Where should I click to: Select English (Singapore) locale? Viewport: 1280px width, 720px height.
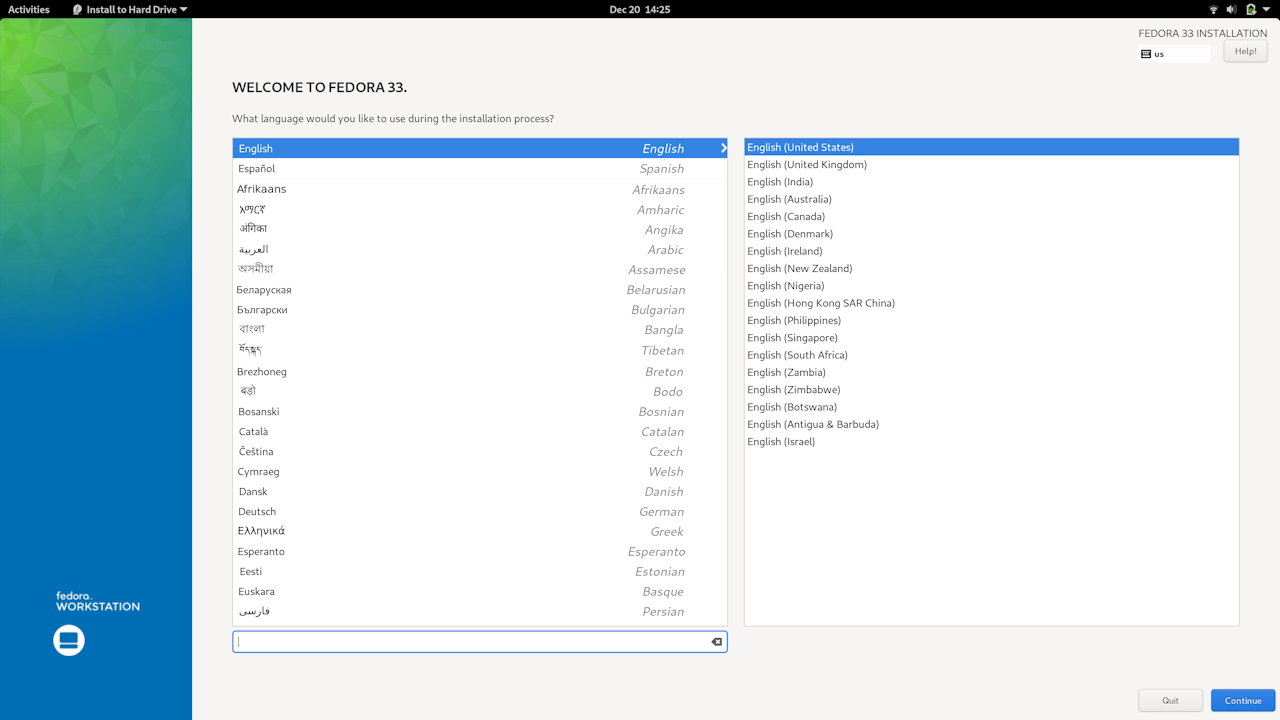(x=991, y=338)
